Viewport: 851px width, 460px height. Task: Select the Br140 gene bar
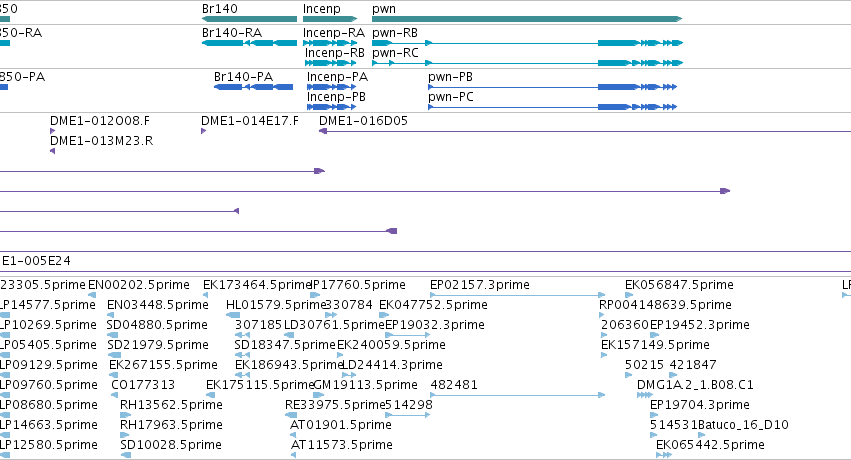(250, 19)
